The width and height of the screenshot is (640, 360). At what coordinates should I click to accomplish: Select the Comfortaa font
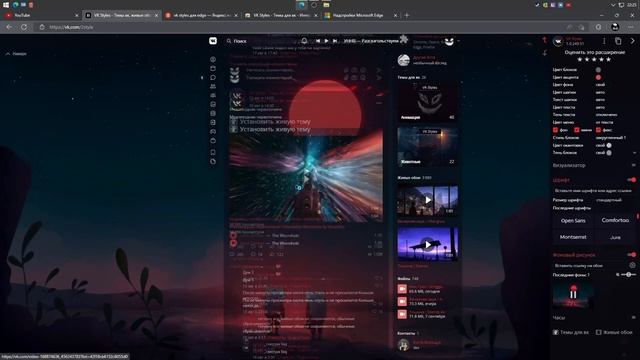tap(615, 220)
